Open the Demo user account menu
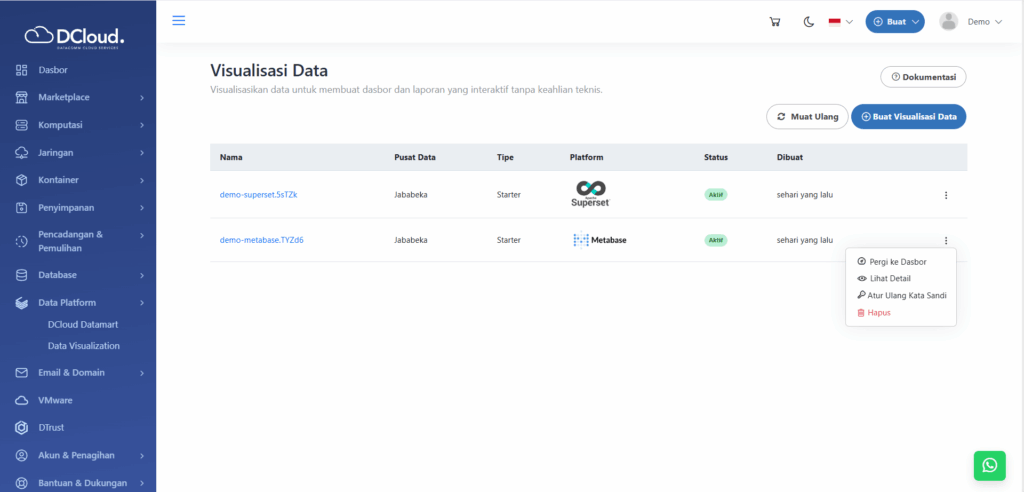Viewport: 1024px width, 492px height. tap(970, 22)
